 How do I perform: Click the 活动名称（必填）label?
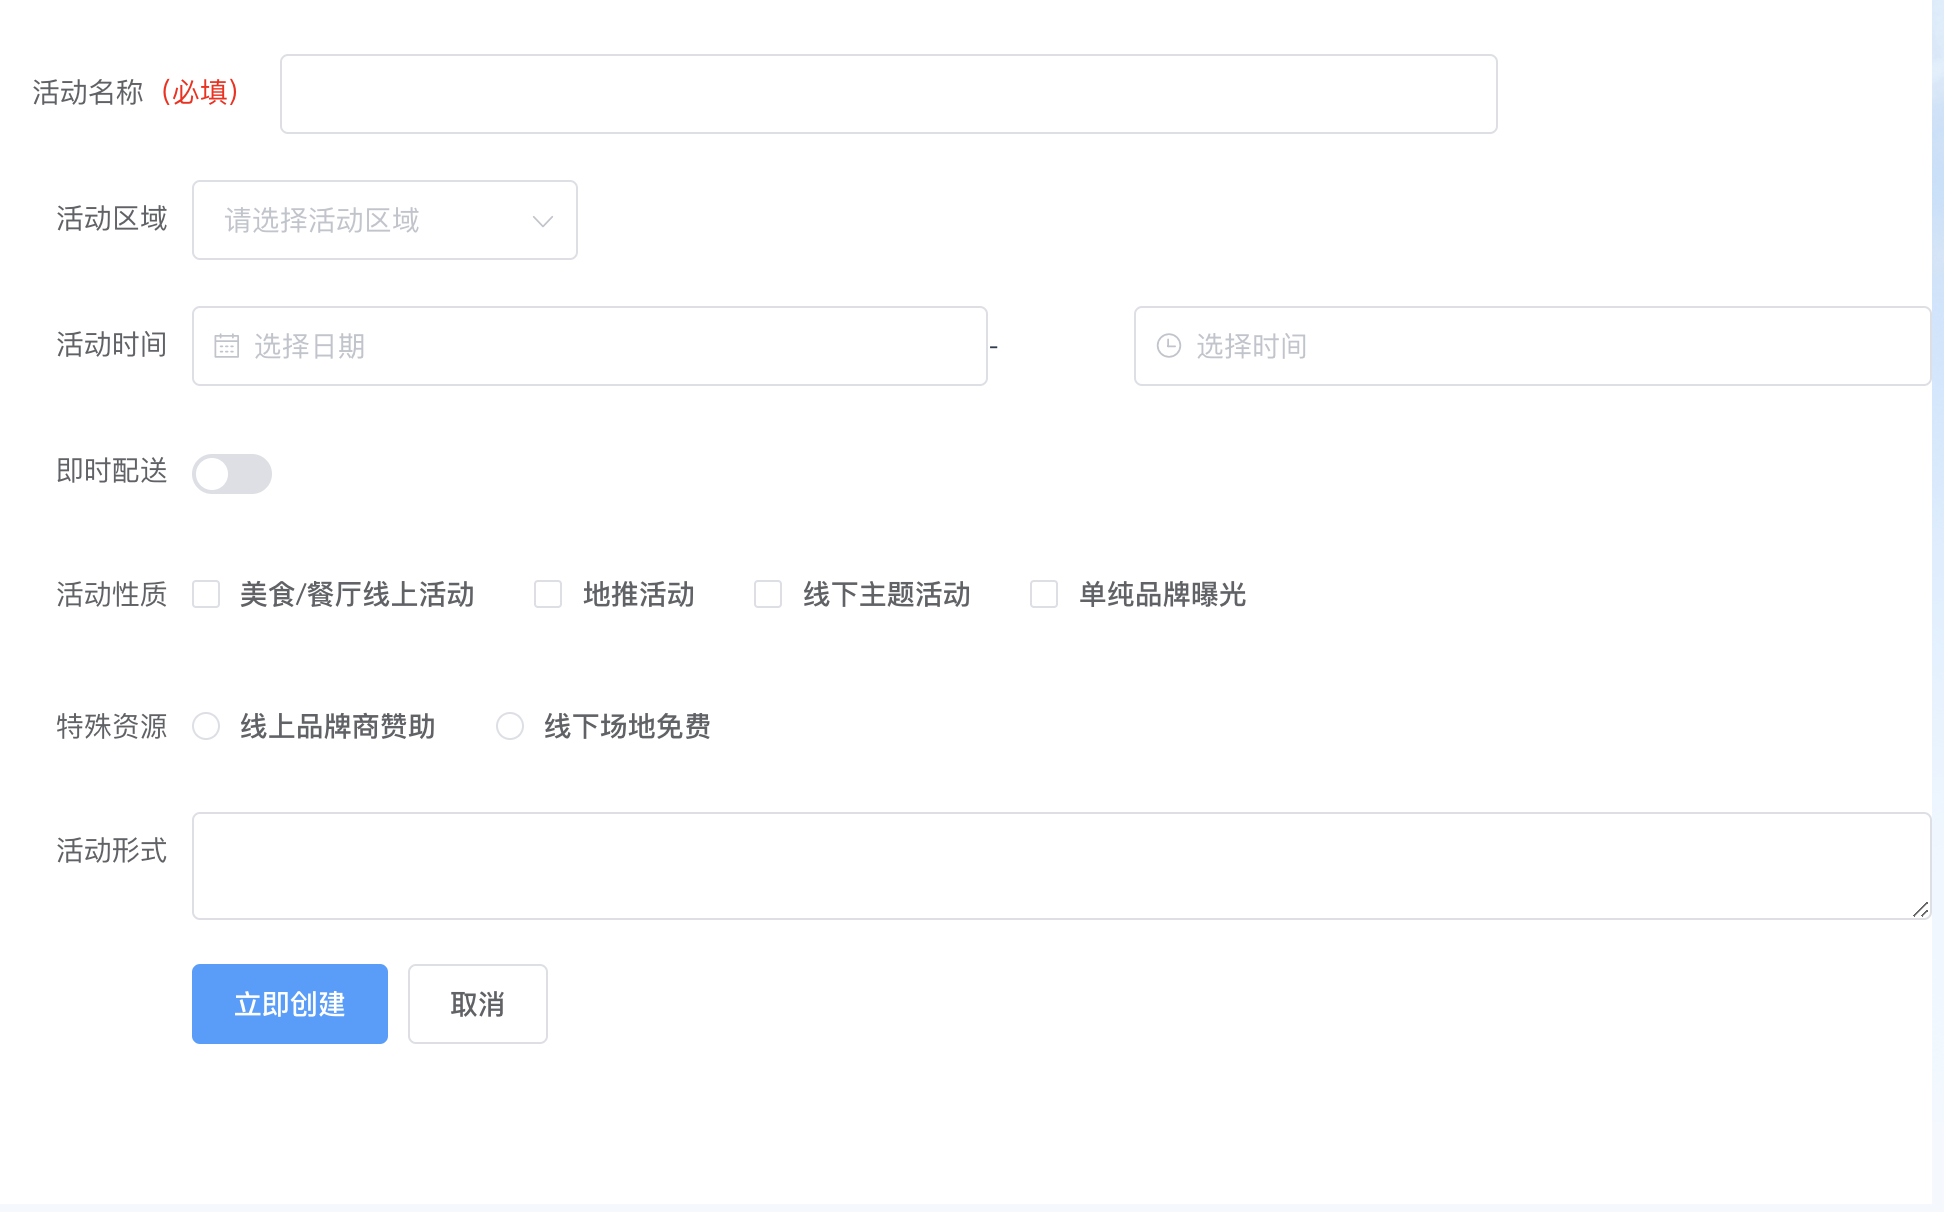coord(137,92)
